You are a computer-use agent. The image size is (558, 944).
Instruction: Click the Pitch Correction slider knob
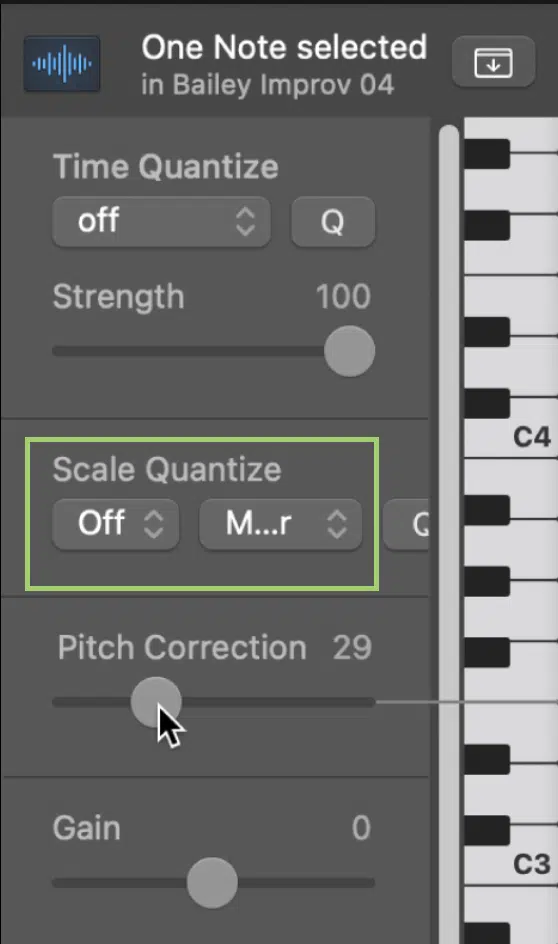(156, 702)
